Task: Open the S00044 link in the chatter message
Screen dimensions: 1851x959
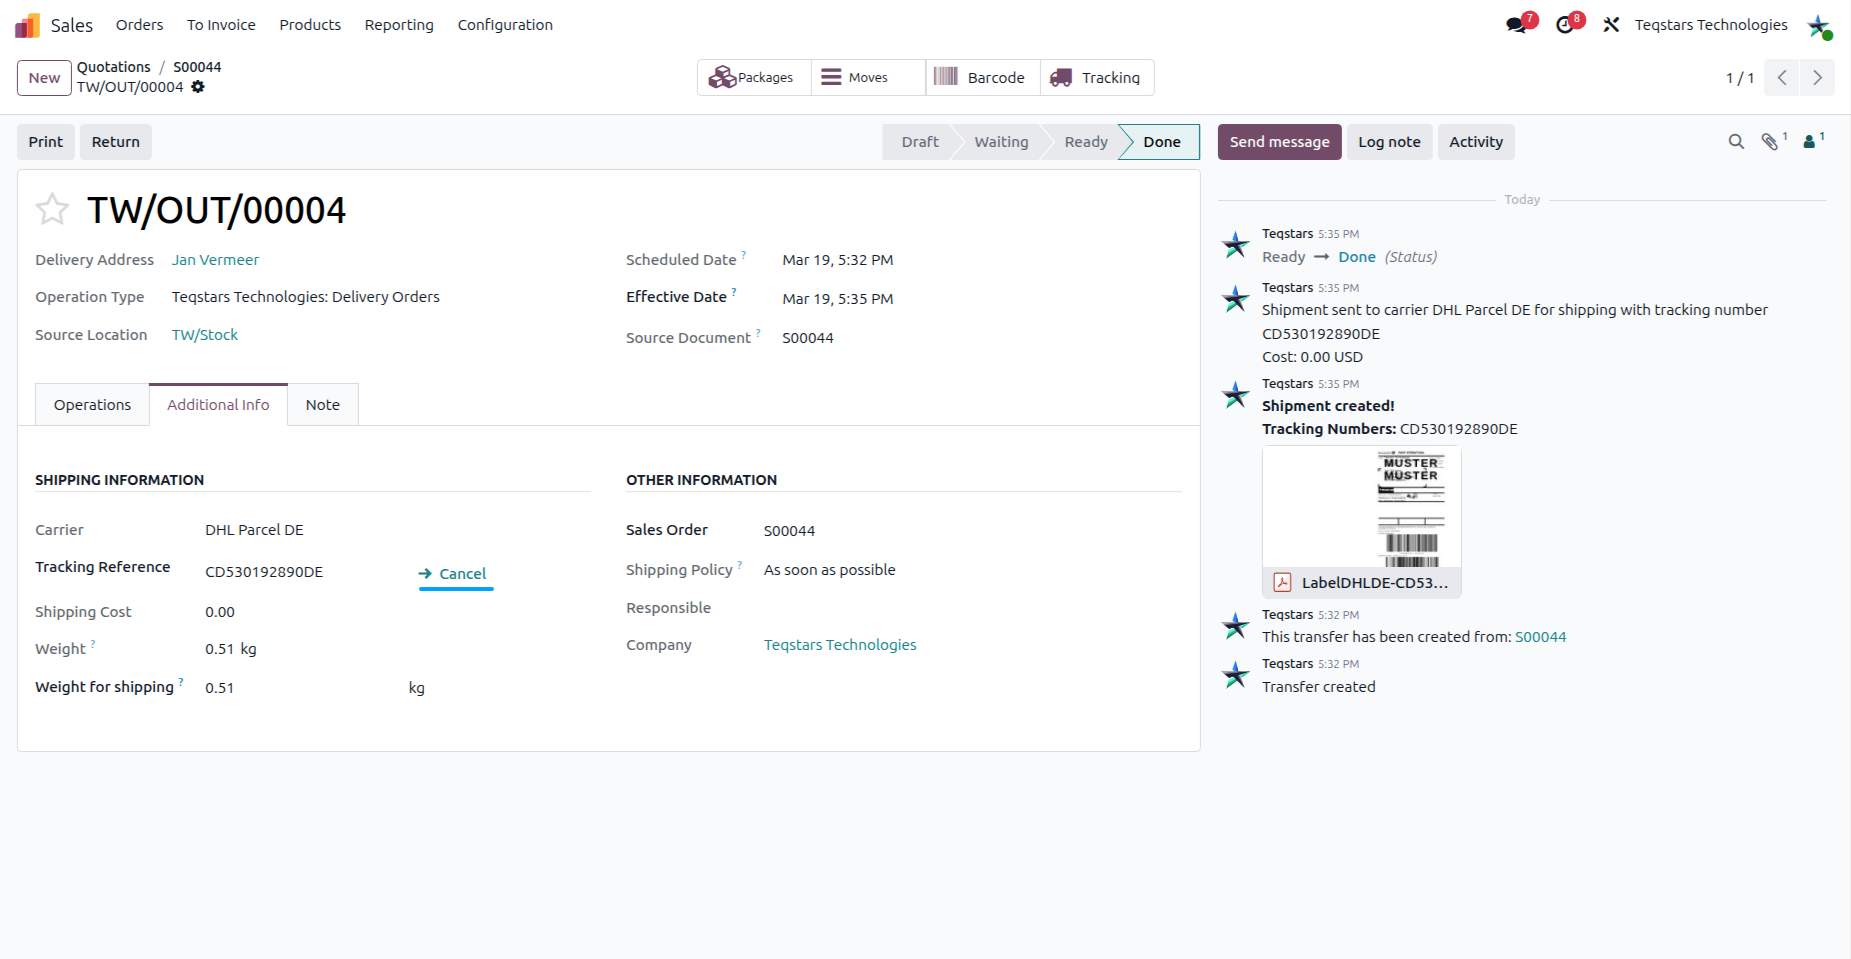Action: pyautogui.click(x=1540, y=637)
